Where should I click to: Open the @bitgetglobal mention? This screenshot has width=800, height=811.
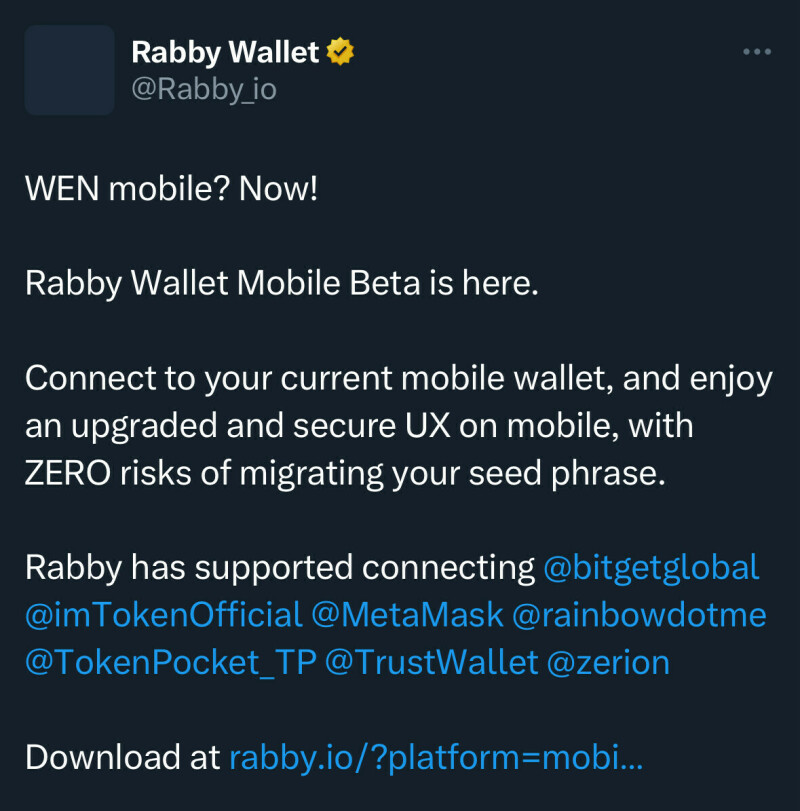coord(651,568)
